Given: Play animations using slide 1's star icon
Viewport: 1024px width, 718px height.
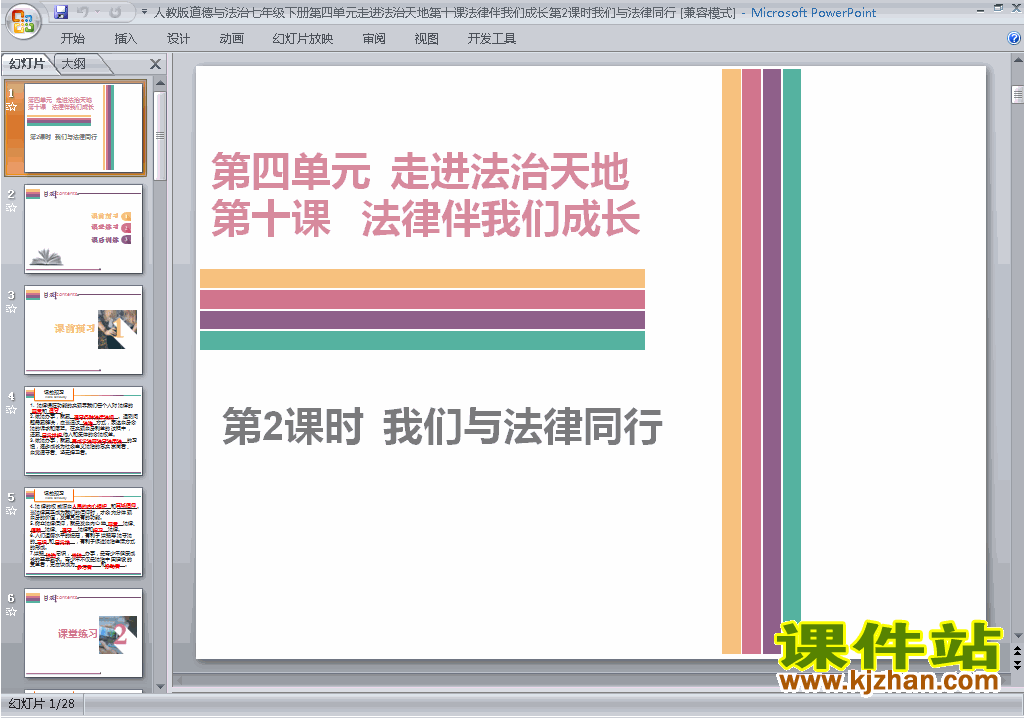Looking at the screenshot, I should click(11, 106).
